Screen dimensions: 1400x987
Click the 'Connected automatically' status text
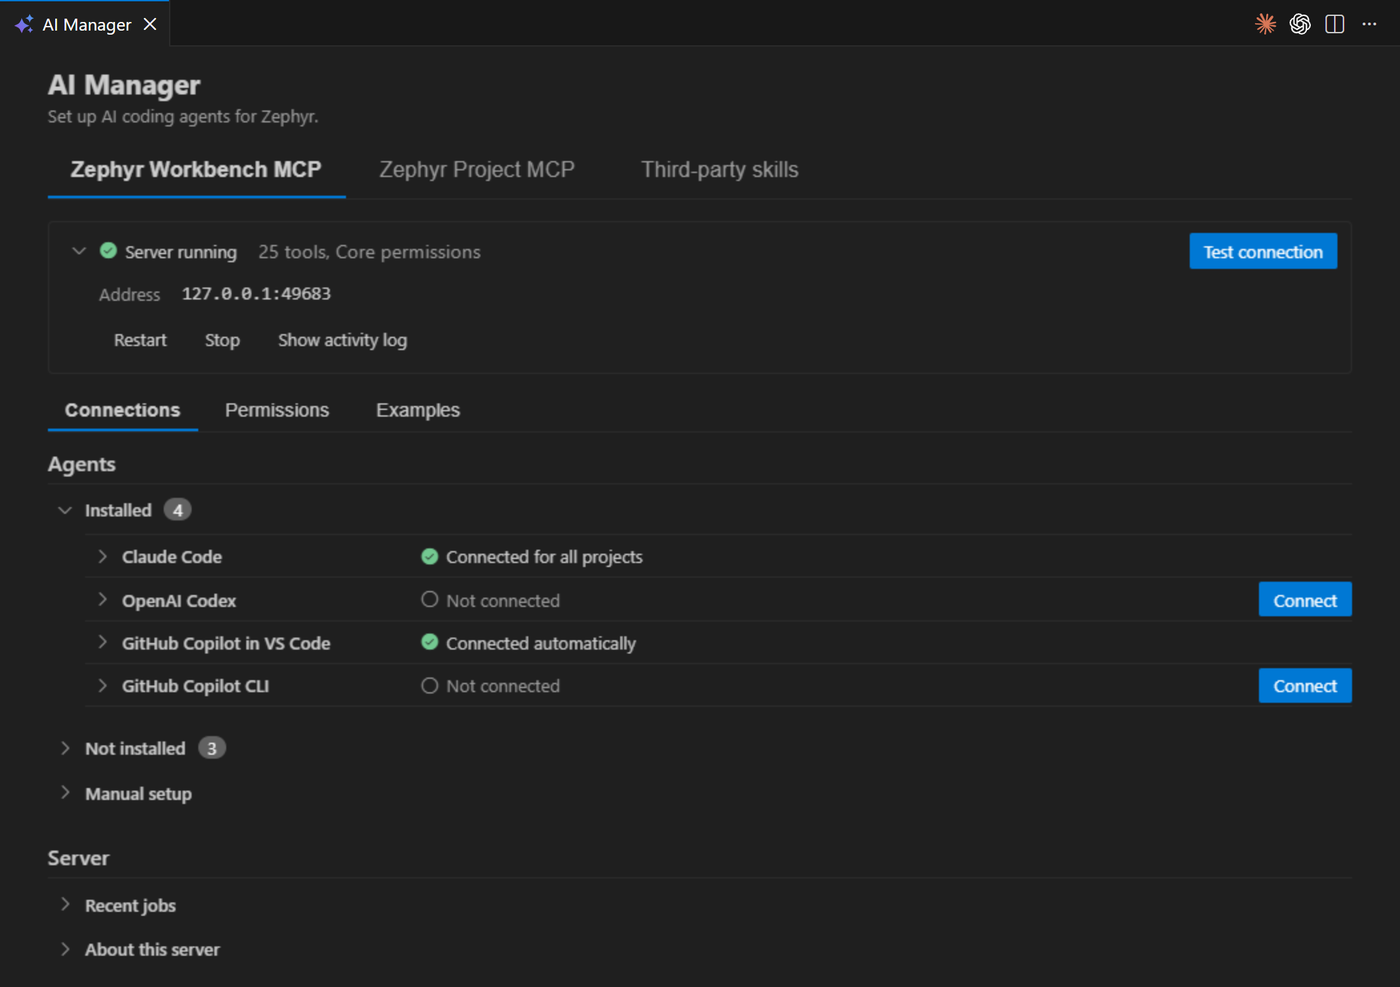pos(541,643)
